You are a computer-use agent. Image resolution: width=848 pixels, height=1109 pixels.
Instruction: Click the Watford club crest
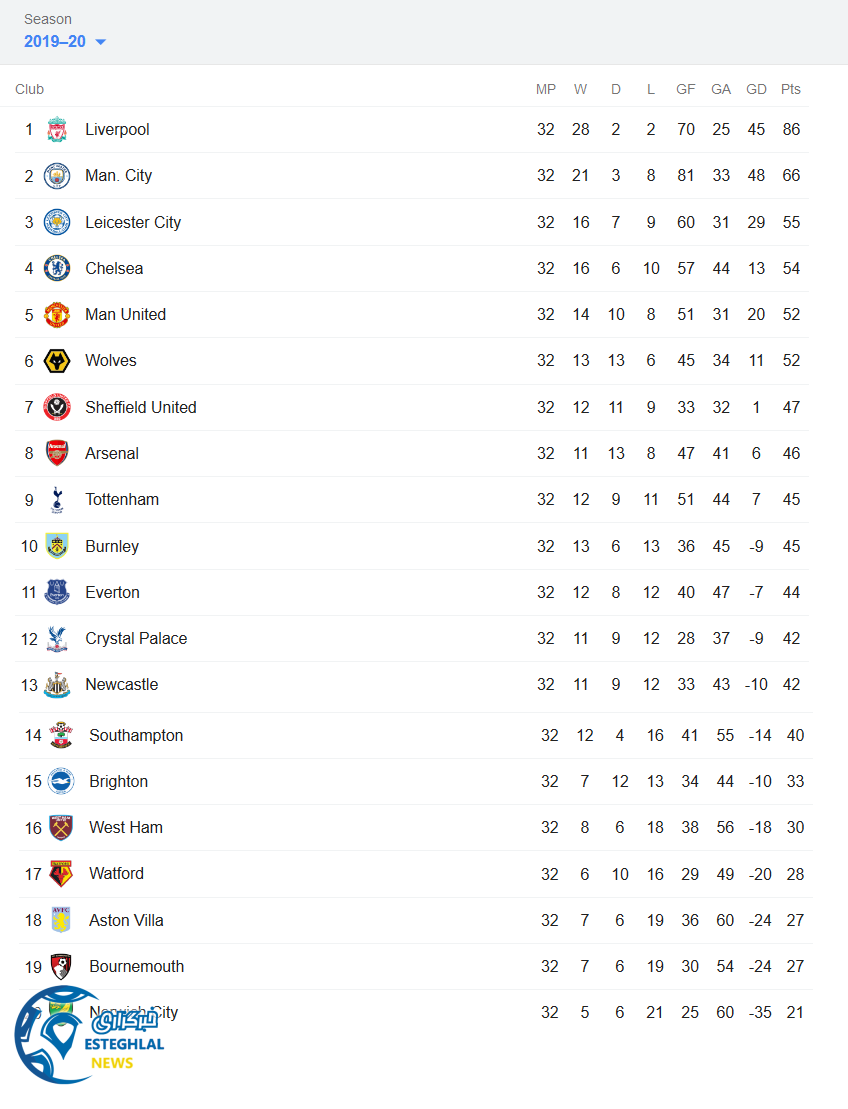(x=61, y=874)
